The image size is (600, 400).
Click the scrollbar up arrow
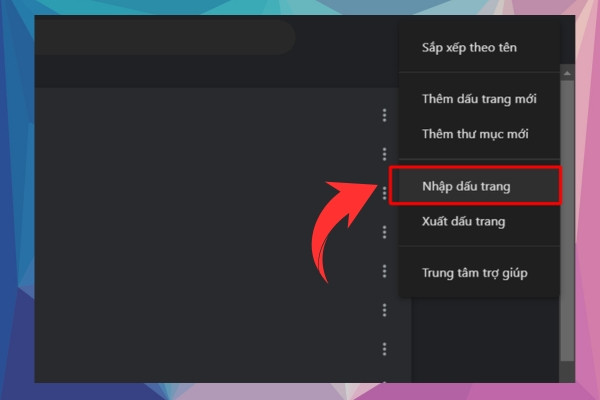(x=567, y=73)
